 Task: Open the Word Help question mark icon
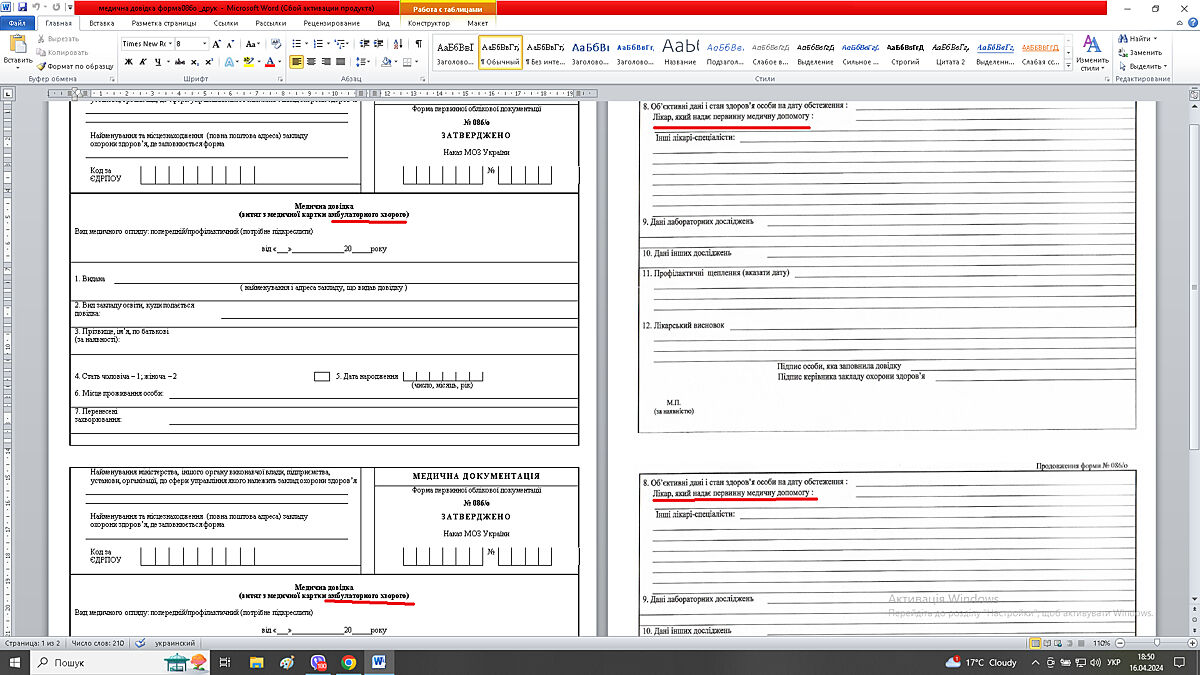coord(1188,22)
